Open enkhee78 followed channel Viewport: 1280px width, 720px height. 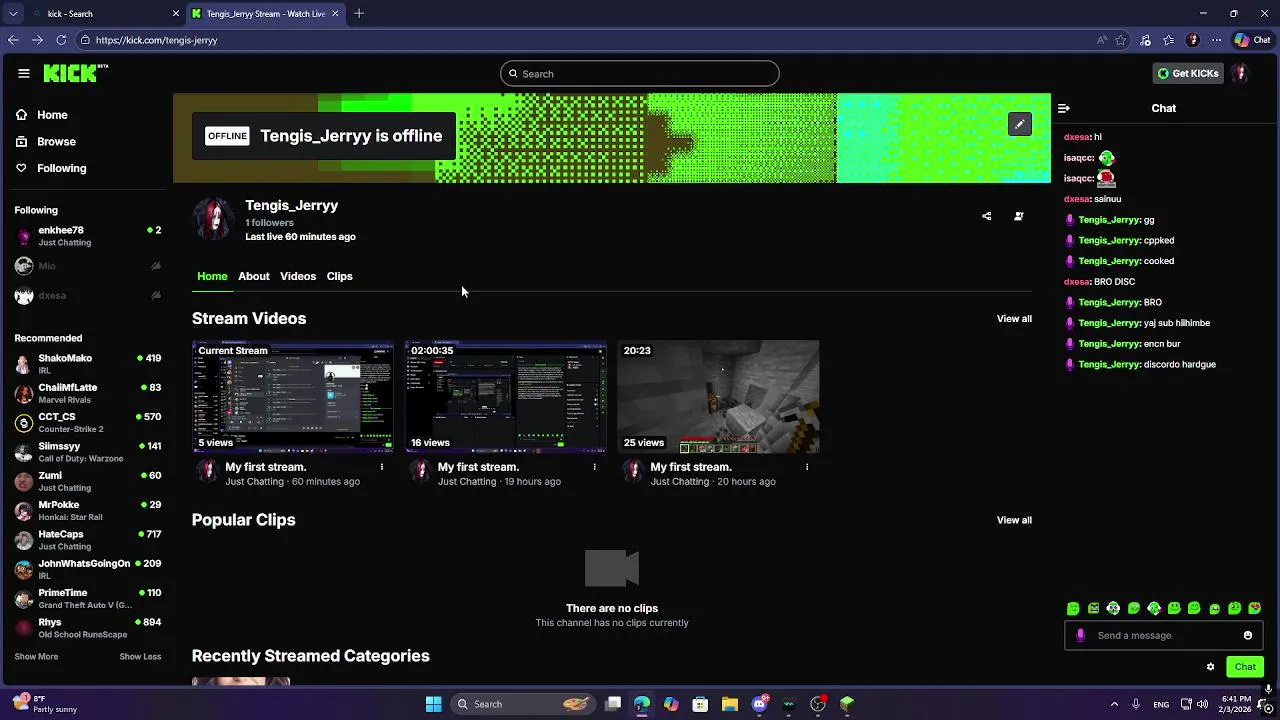coord(88,236)
